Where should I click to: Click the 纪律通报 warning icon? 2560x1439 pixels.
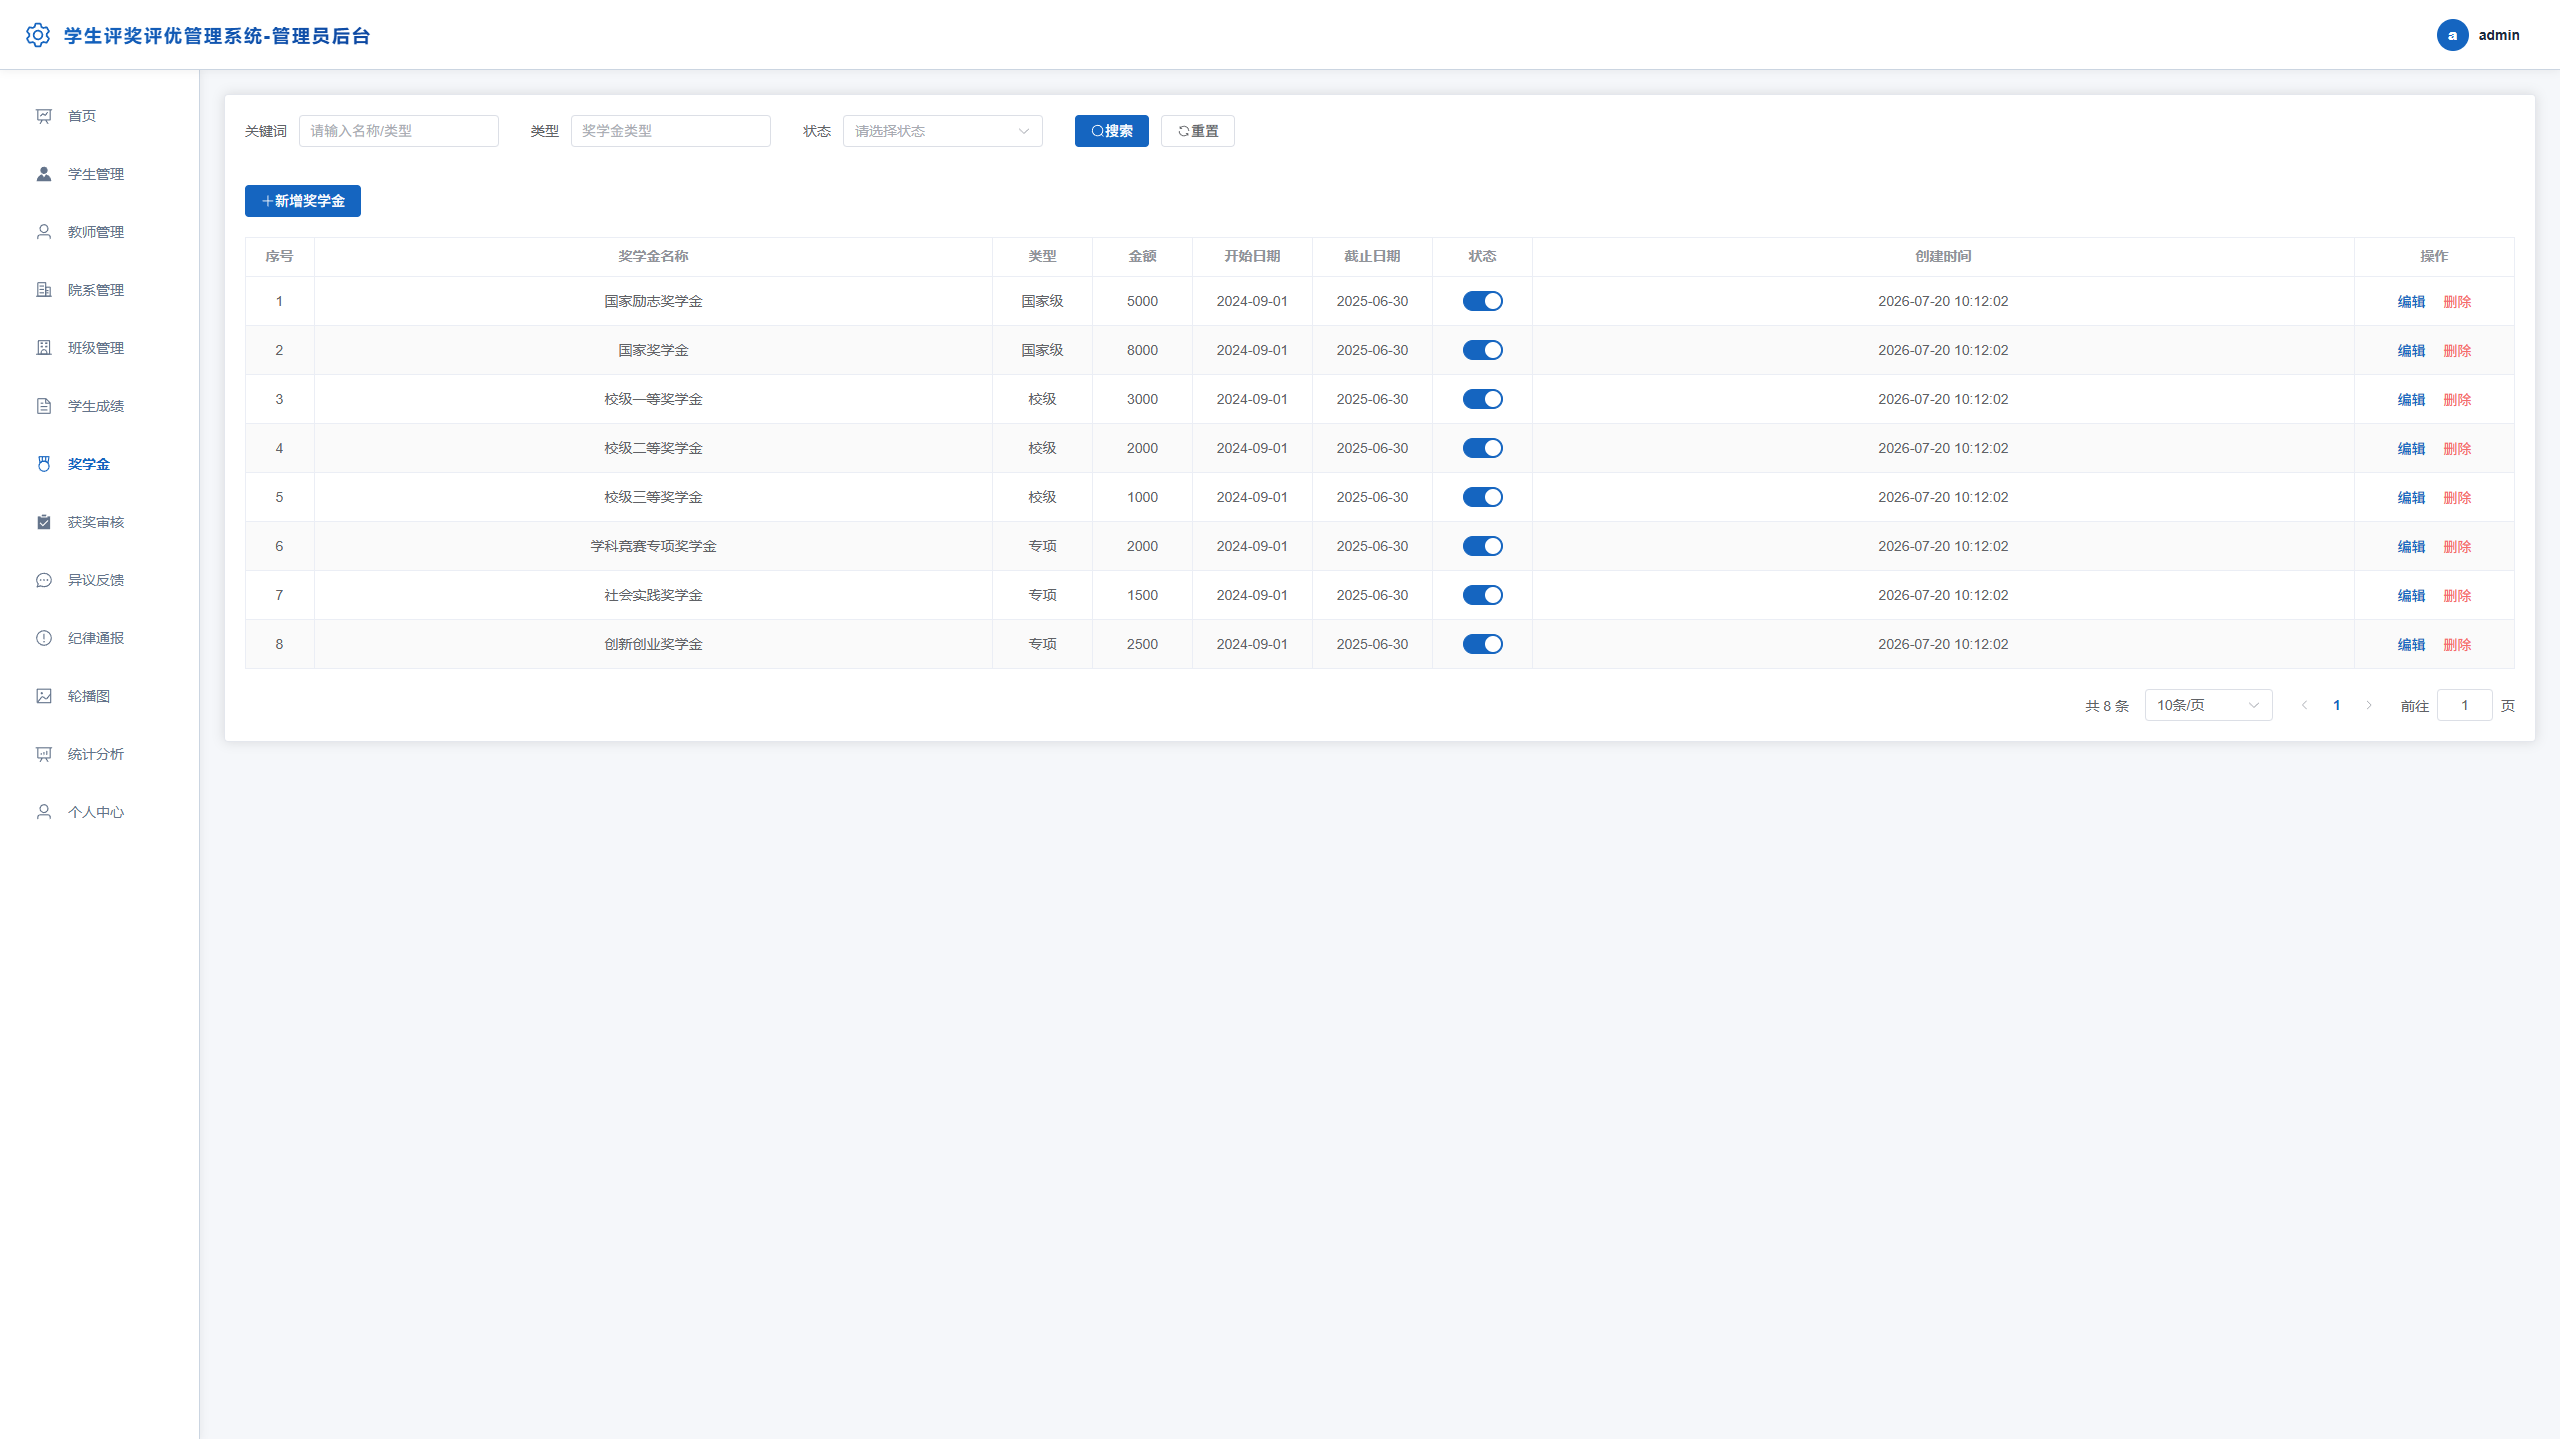tap(44, 638)
